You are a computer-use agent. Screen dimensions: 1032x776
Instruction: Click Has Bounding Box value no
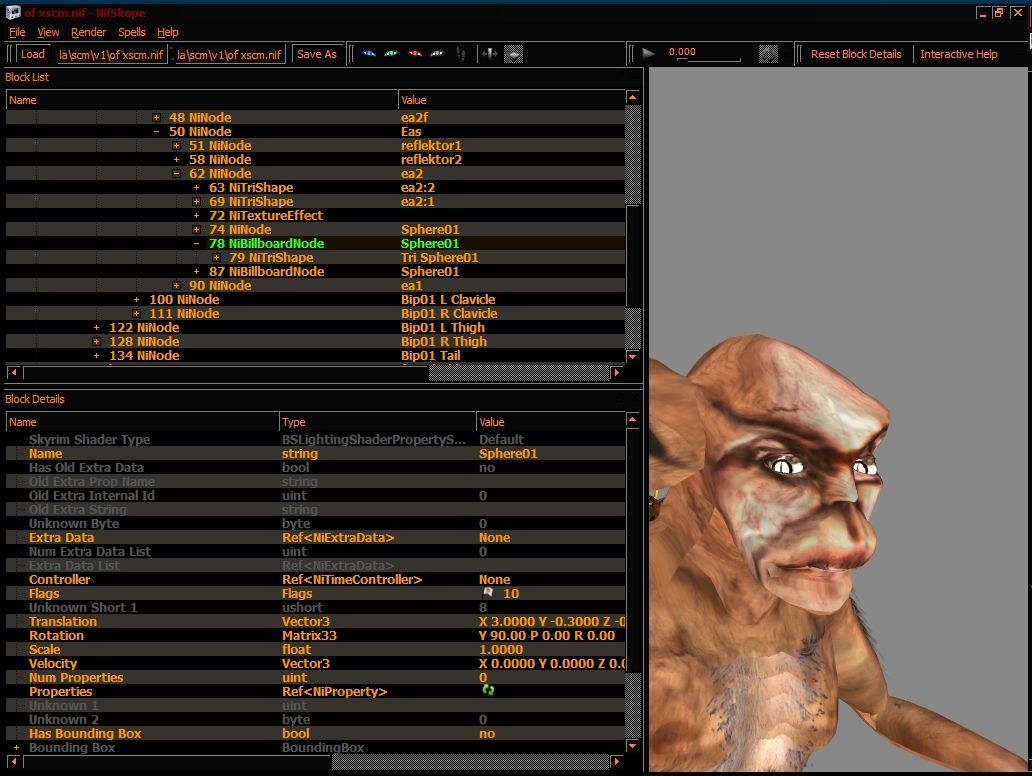click(x=487, y=733)
